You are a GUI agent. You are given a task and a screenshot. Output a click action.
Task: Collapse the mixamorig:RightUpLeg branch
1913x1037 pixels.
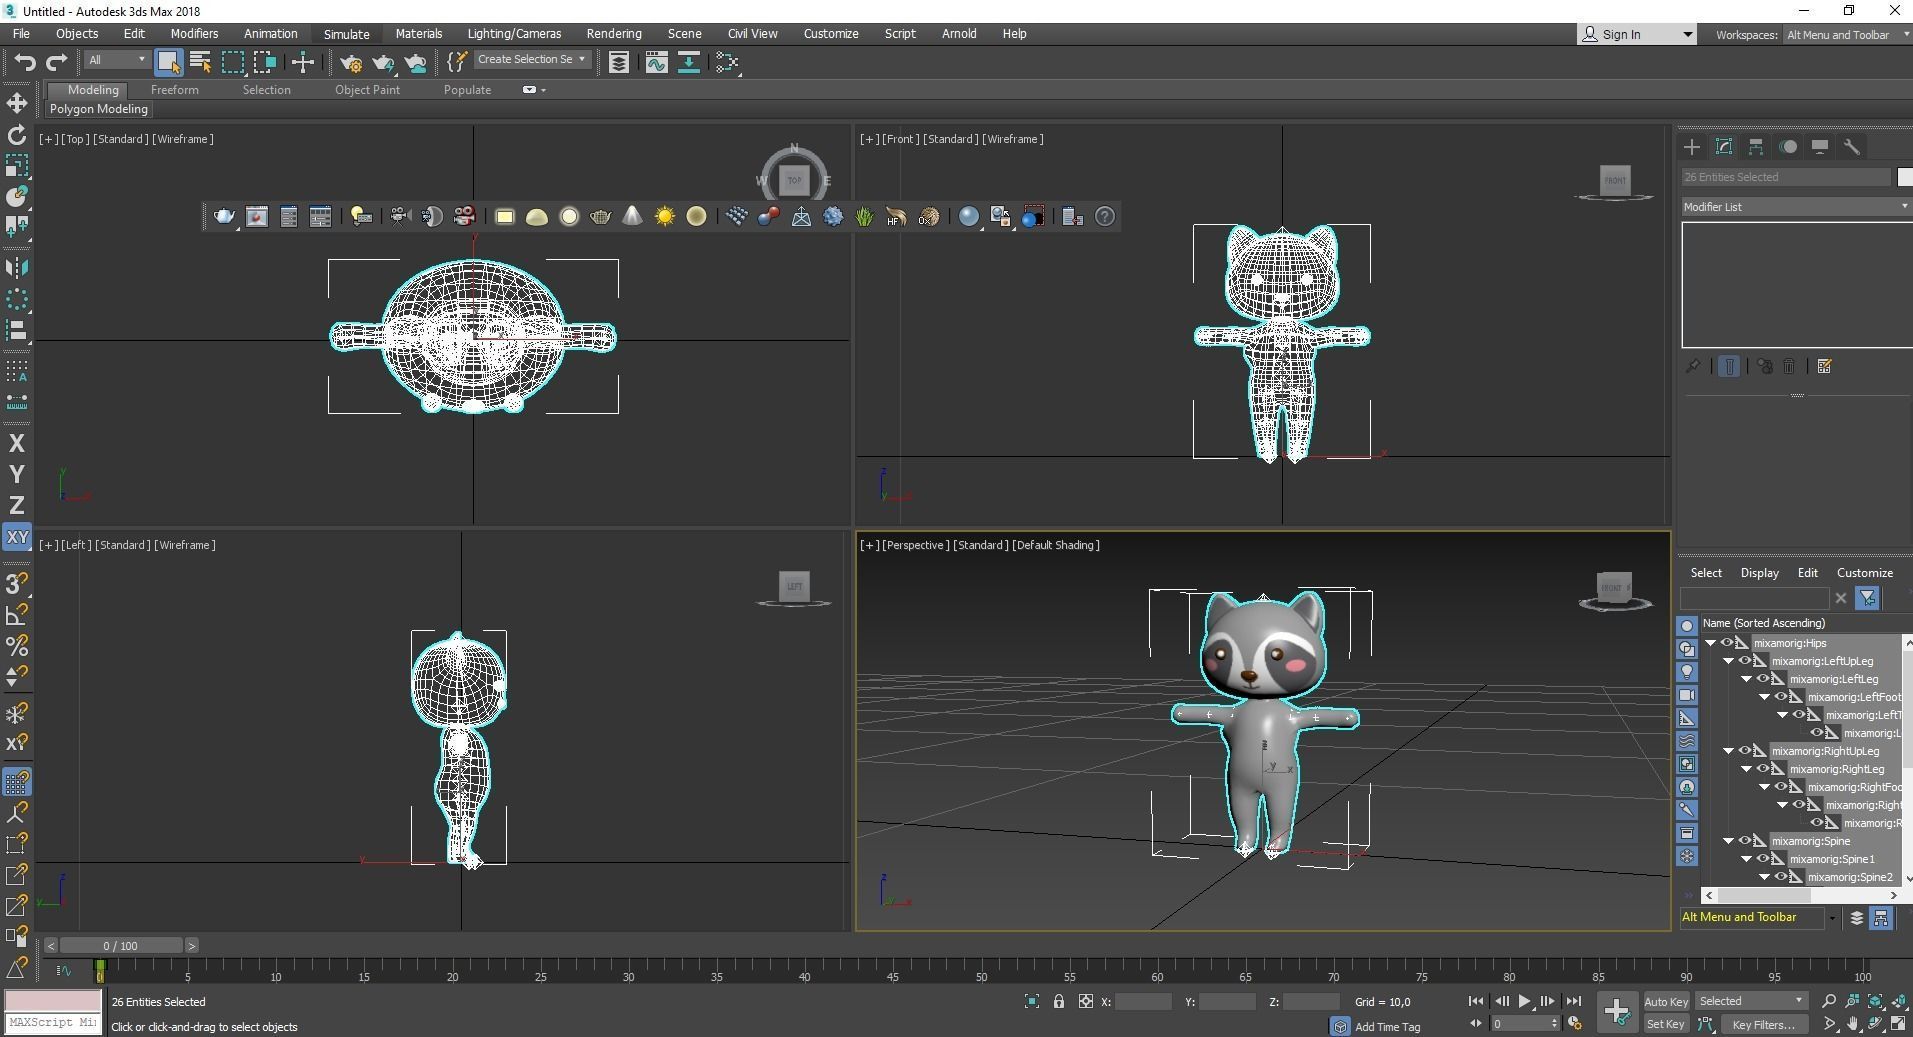pos(1728,751)
